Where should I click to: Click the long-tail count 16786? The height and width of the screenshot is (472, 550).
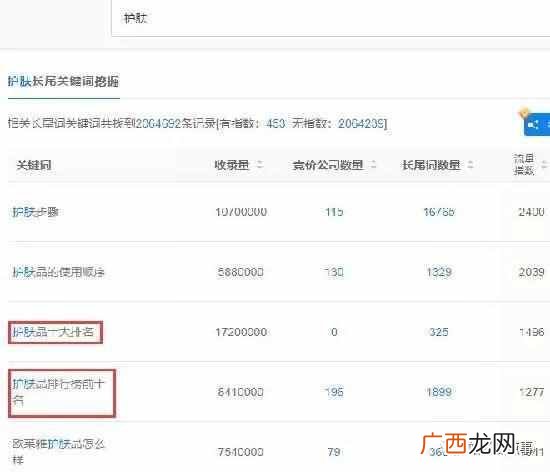click(439, 212)
